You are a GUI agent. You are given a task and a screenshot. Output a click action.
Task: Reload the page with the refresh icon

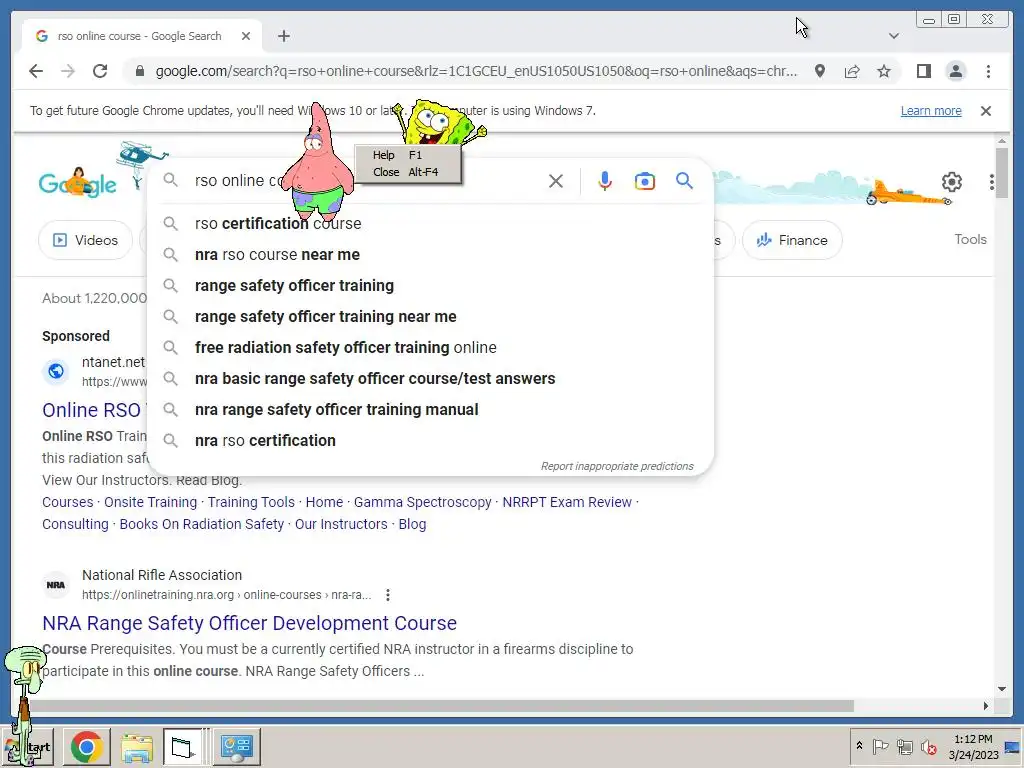100,71
